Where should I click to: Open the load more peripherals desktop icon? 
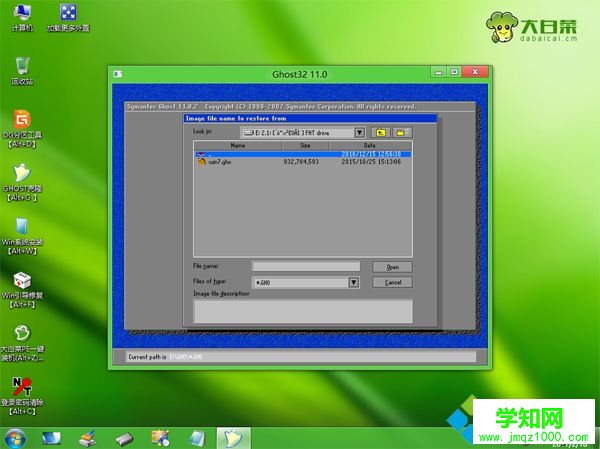(68, 17)
